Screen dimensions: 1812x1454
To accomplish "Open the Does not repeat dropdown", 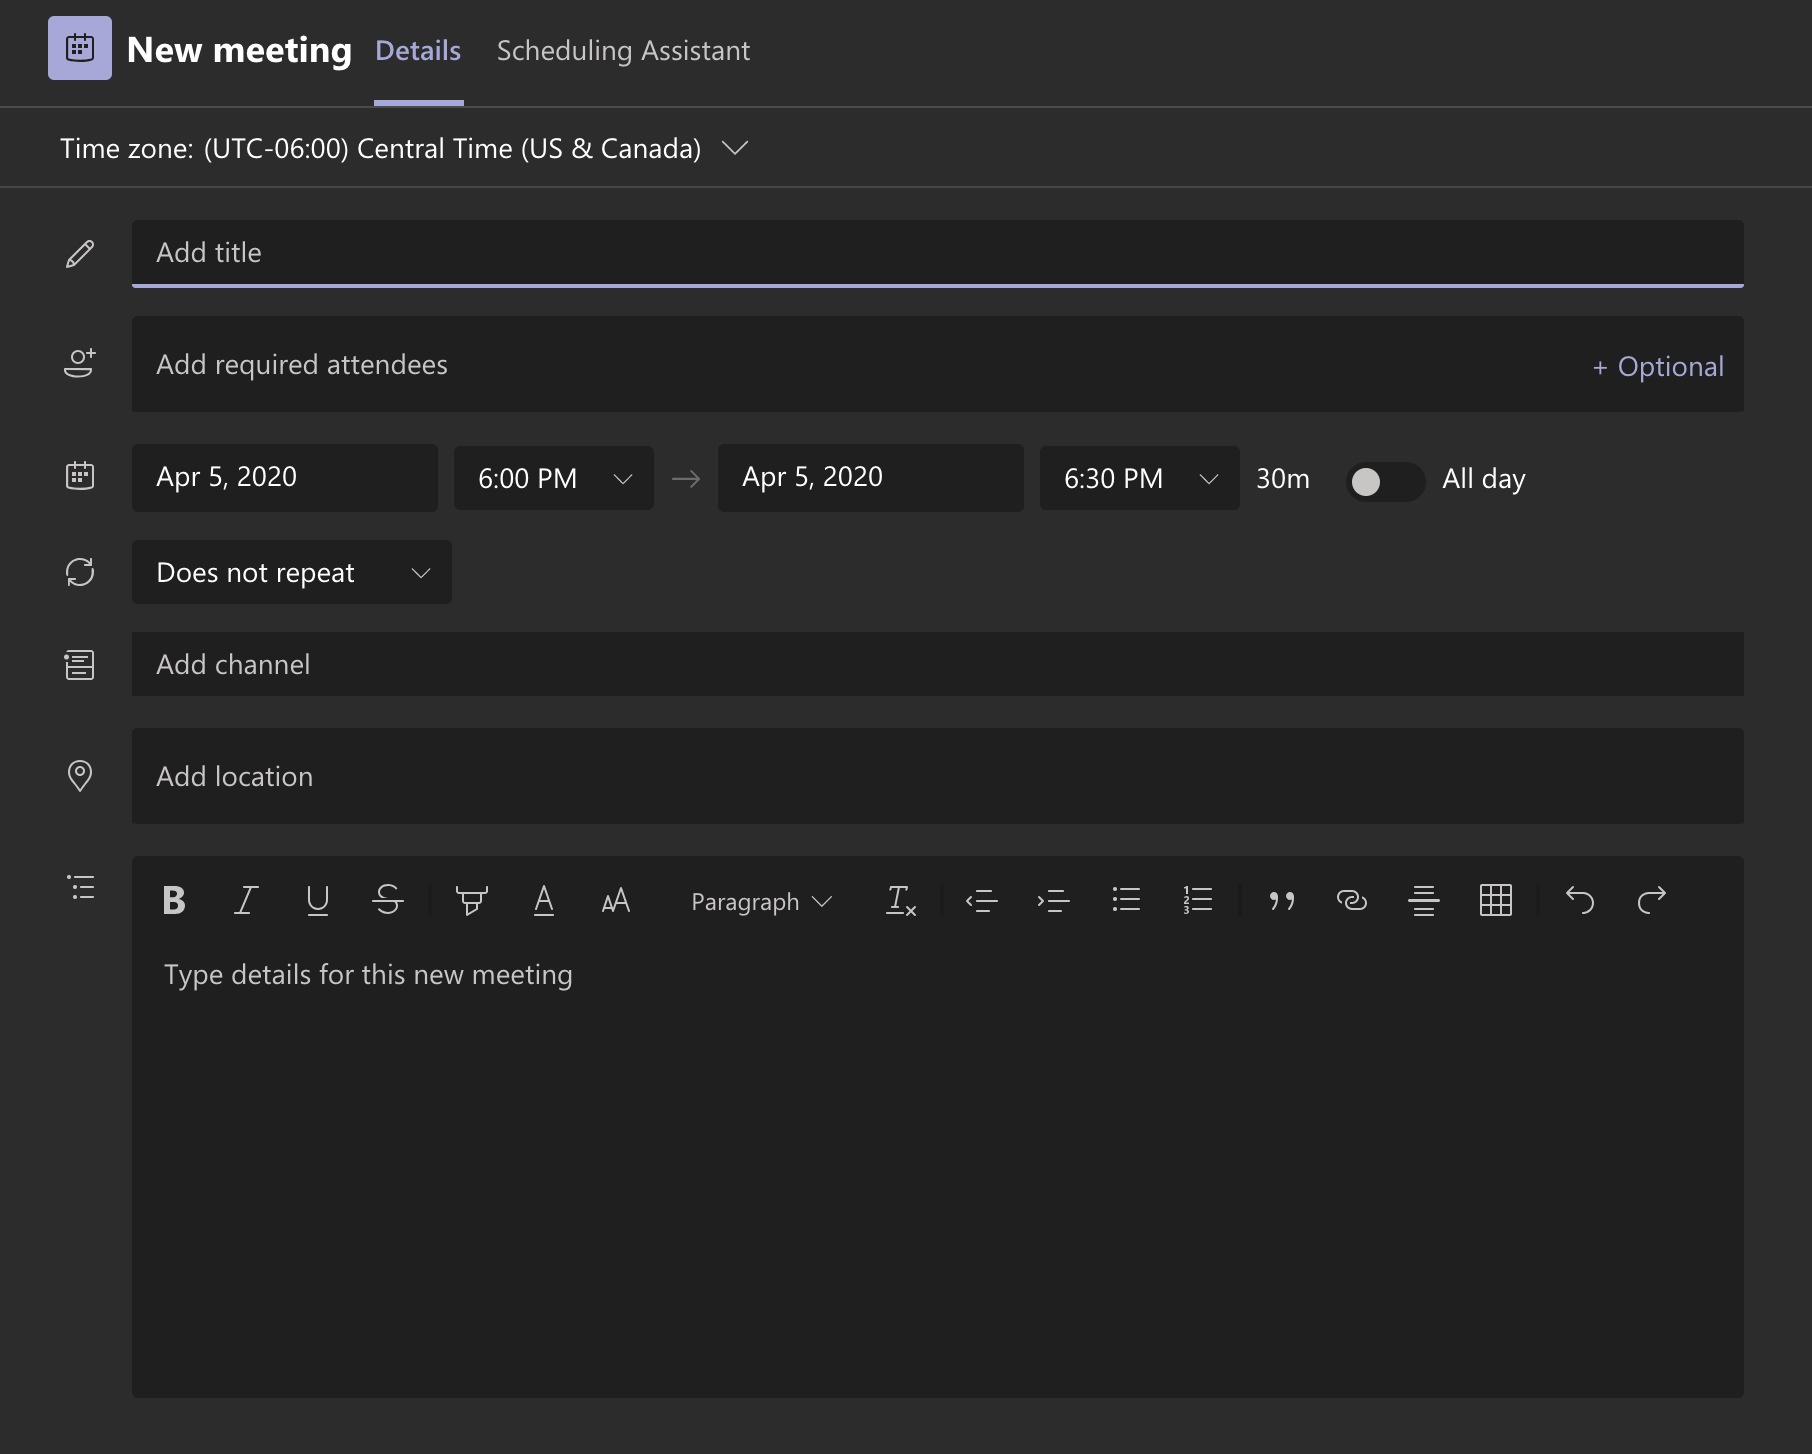I will [x=292, y=572].
